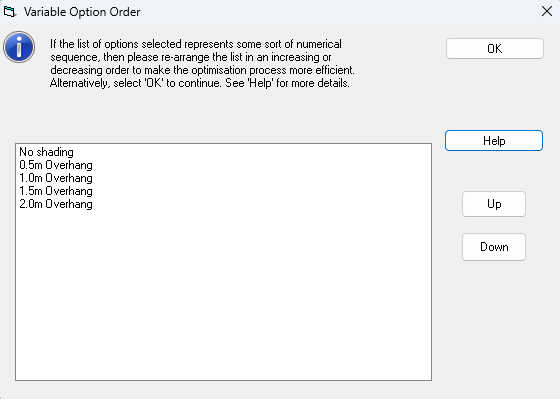560x399 pixels.
Task: Click the 'Variable Option Order' title text
Action: (82, 12)
